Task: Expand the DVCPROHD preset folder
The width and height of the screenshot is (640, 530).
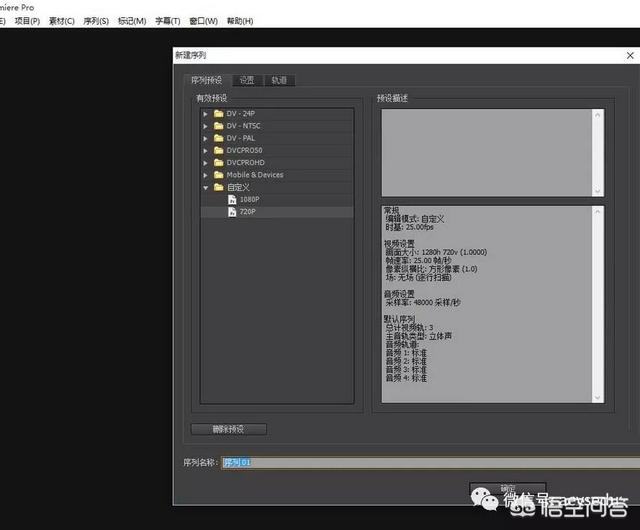Action: pos(206,163)
